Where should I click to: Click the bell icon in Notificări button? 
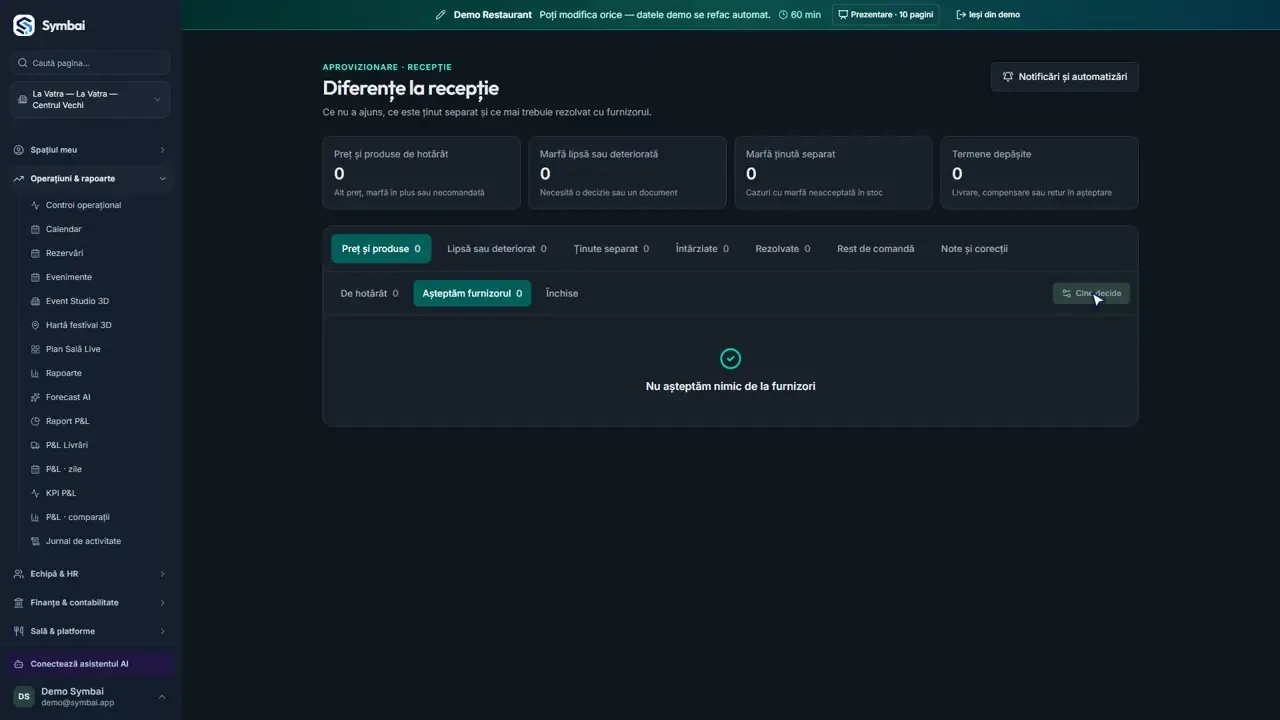pyautogui.click(x=1008, y=77)
